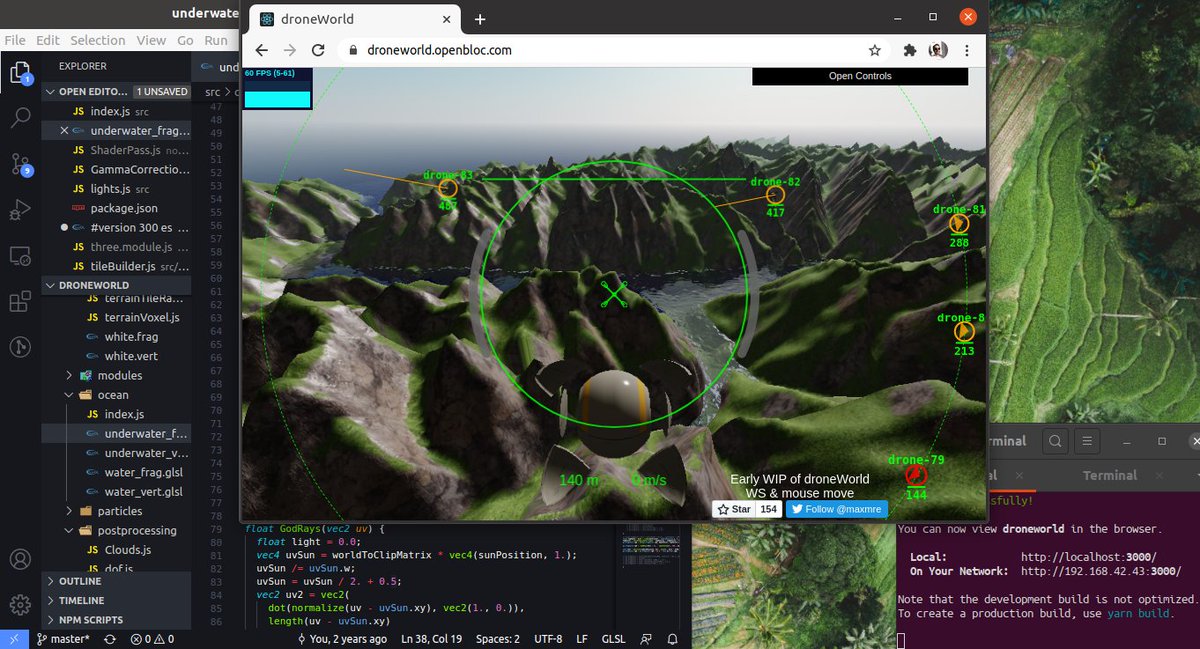Open the hamburger menu in Terminal window
The height and width of the screenshot is (649, 1200).
point(1087,441)
